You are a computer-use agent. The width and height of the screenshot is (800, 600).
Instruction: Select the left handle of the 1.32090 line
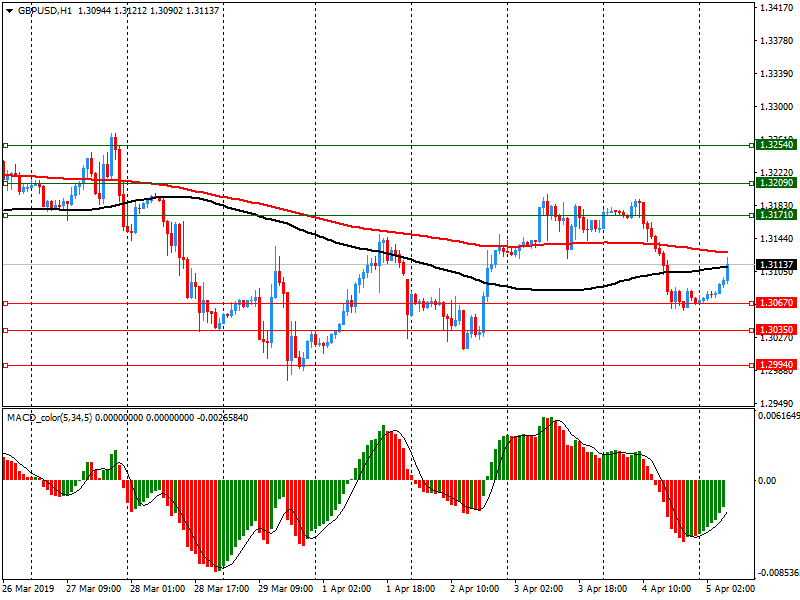click(5, 183)
